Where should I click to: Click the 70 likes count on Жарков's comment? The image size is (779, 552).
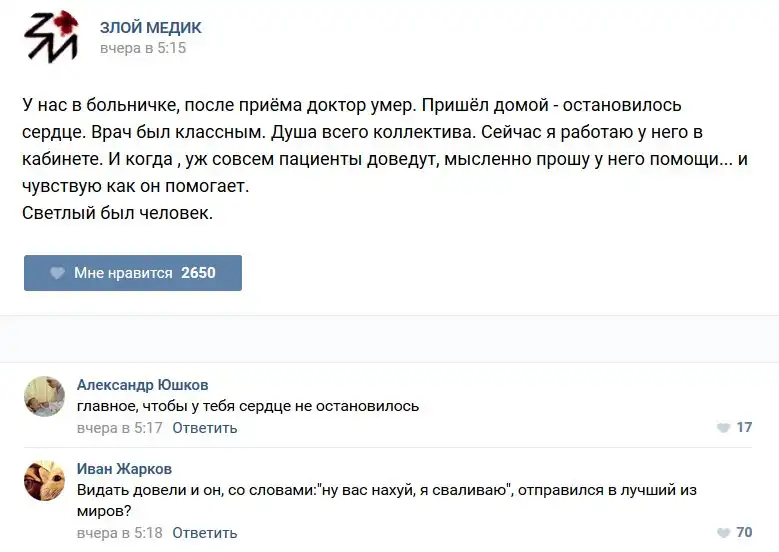[744, 533]
